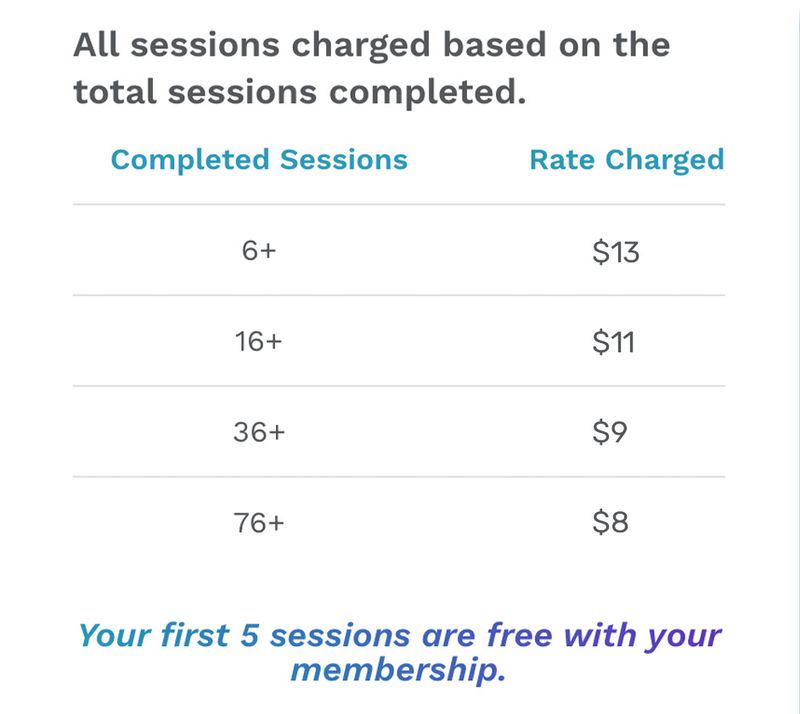Click the word "free" in the footer note

coord(520,635)
